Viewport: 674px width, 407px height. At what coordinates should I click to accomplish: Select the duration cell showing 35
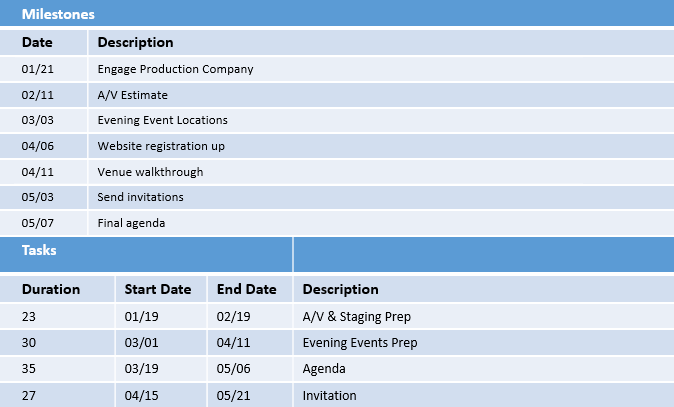pos(29,369)
